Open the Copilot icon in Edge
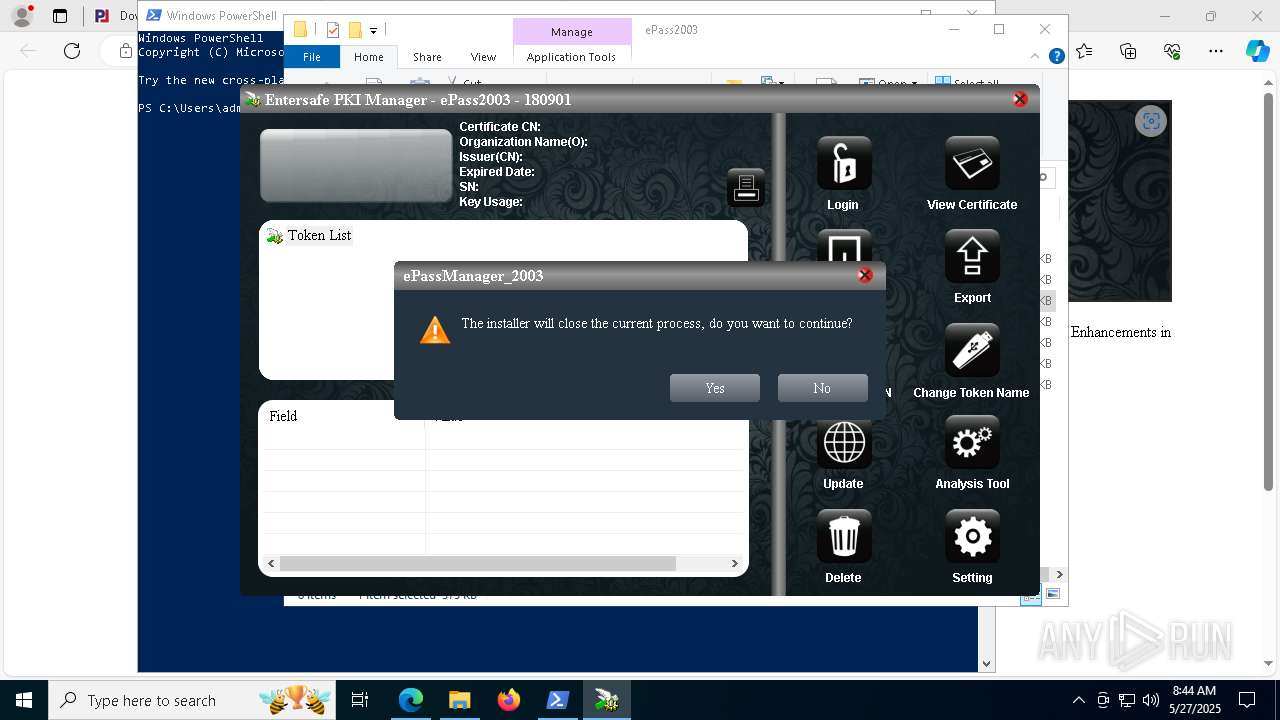This screenshot has height=720, width=1280. 1257,51
